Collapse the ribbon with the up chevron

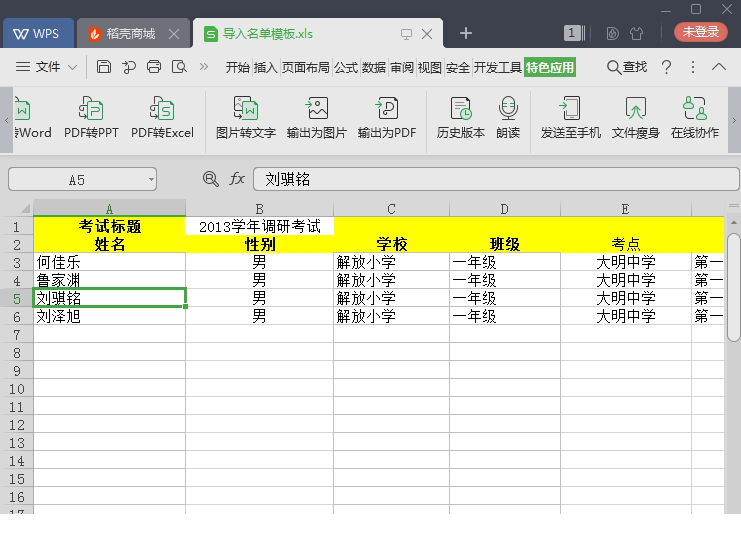click(x=719, y=67)
